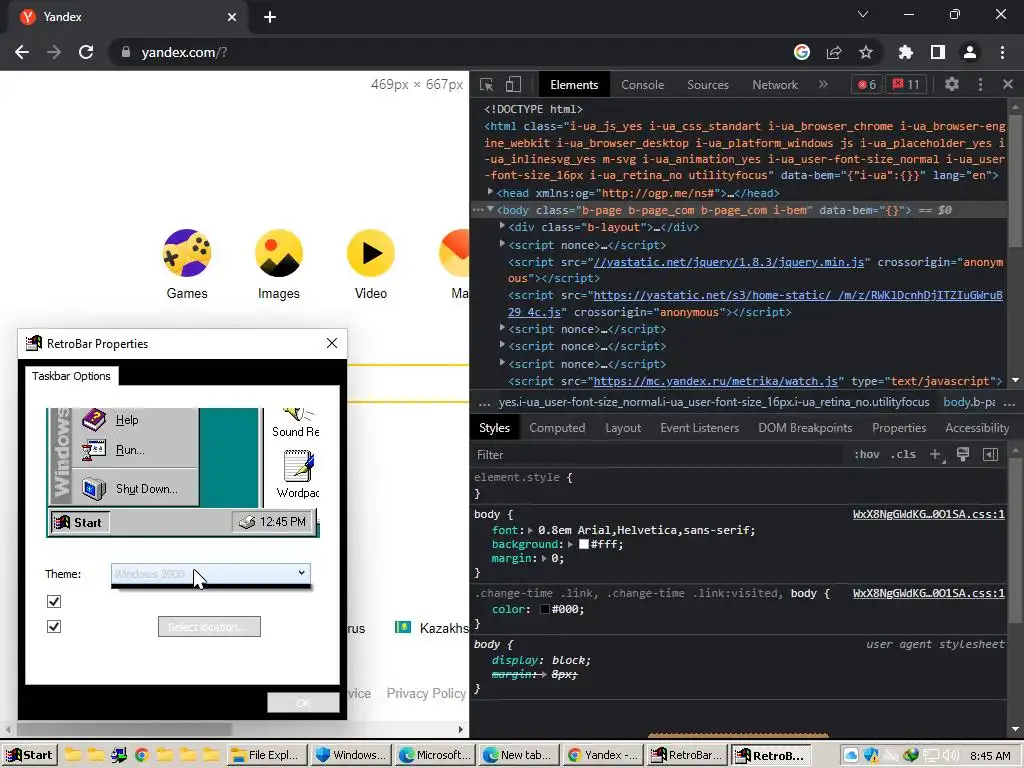Toggle the device toolbar icon in DevTools
Image resolution: width=1024 pixels, height=768 pixels.
[513, 85]
